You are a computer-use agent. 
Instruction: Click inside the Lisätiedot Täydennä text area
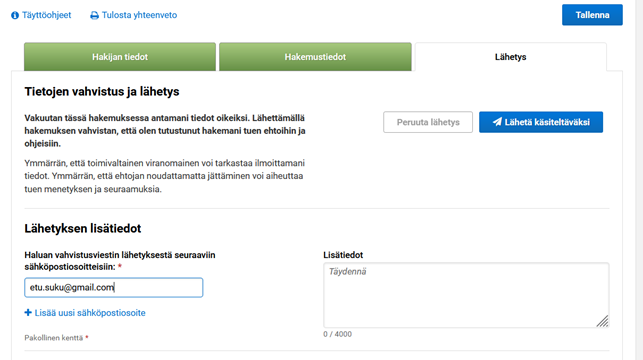click(x=466, y=295)
